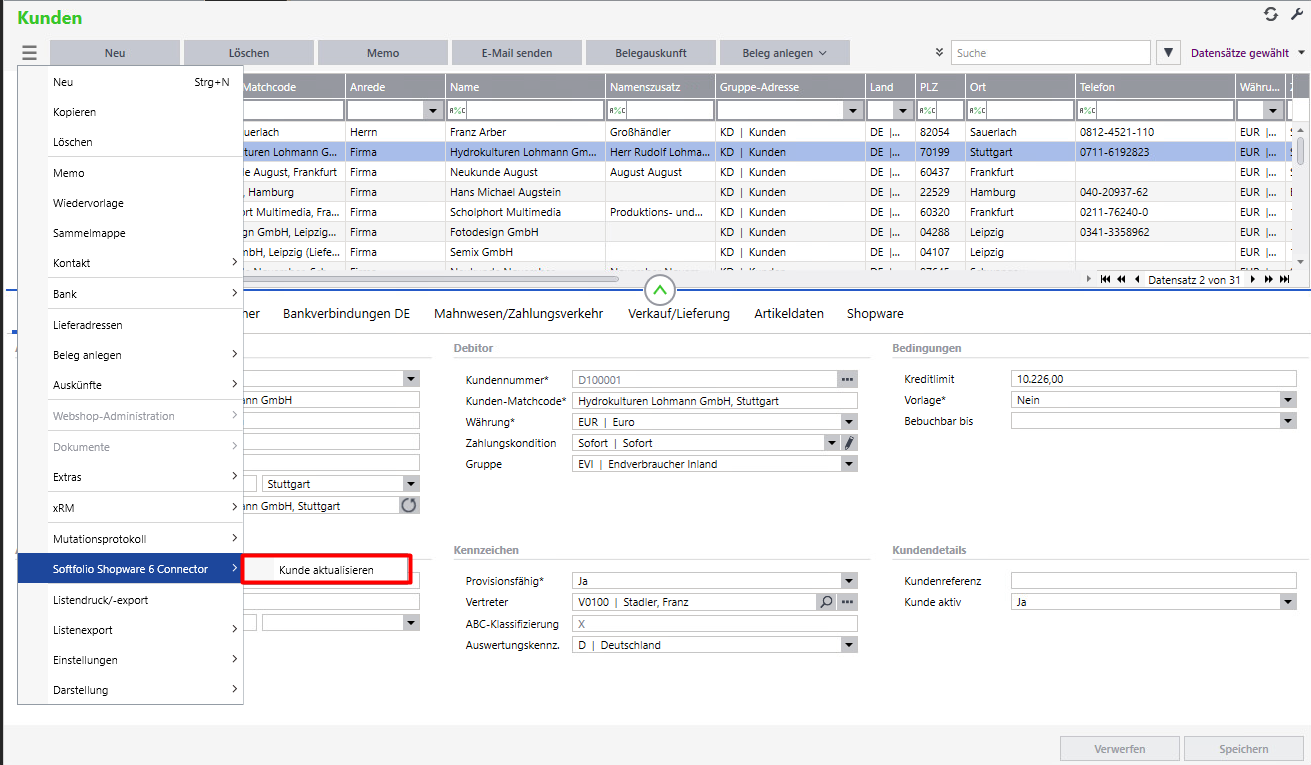Open the wrench settings icon

click(x=1298, y=14)
